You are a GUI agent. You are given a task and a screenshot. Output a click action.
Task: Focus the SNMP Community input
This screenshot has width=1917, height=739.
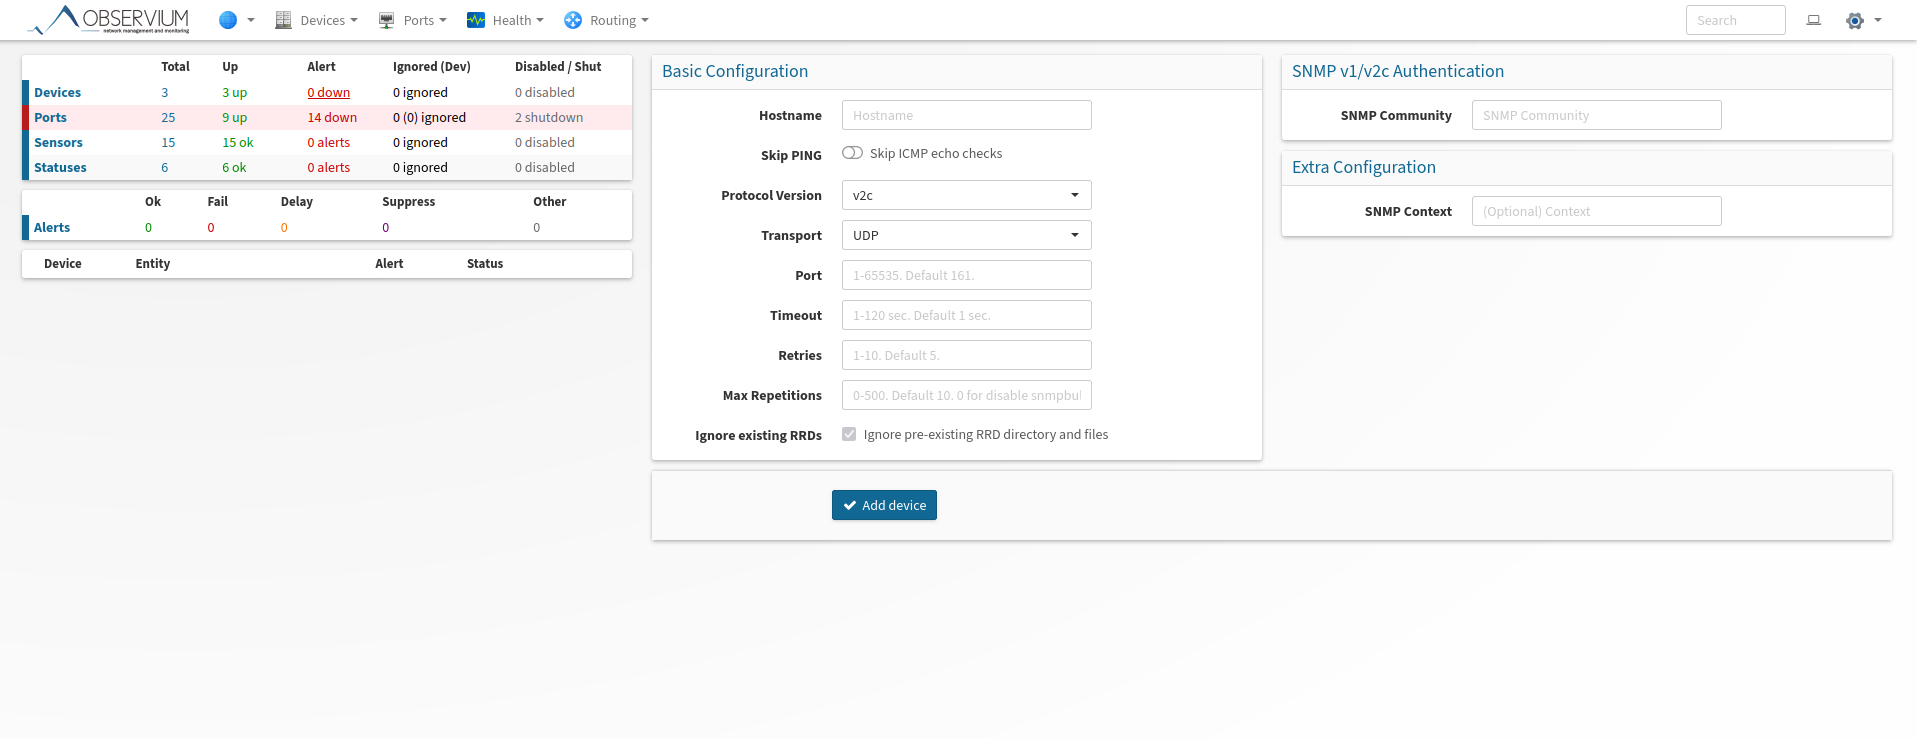point(1596,115)
